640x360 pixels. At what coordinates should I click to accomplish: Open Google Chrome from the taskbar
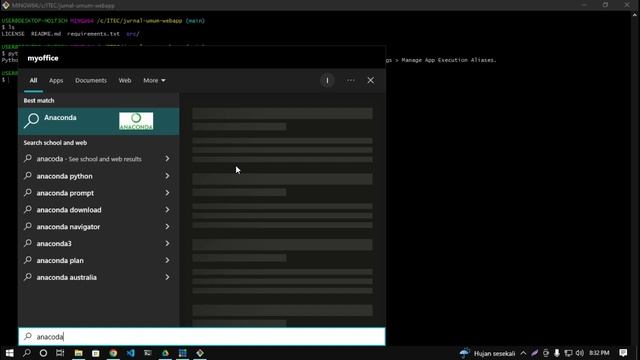(x=113, y=353)
